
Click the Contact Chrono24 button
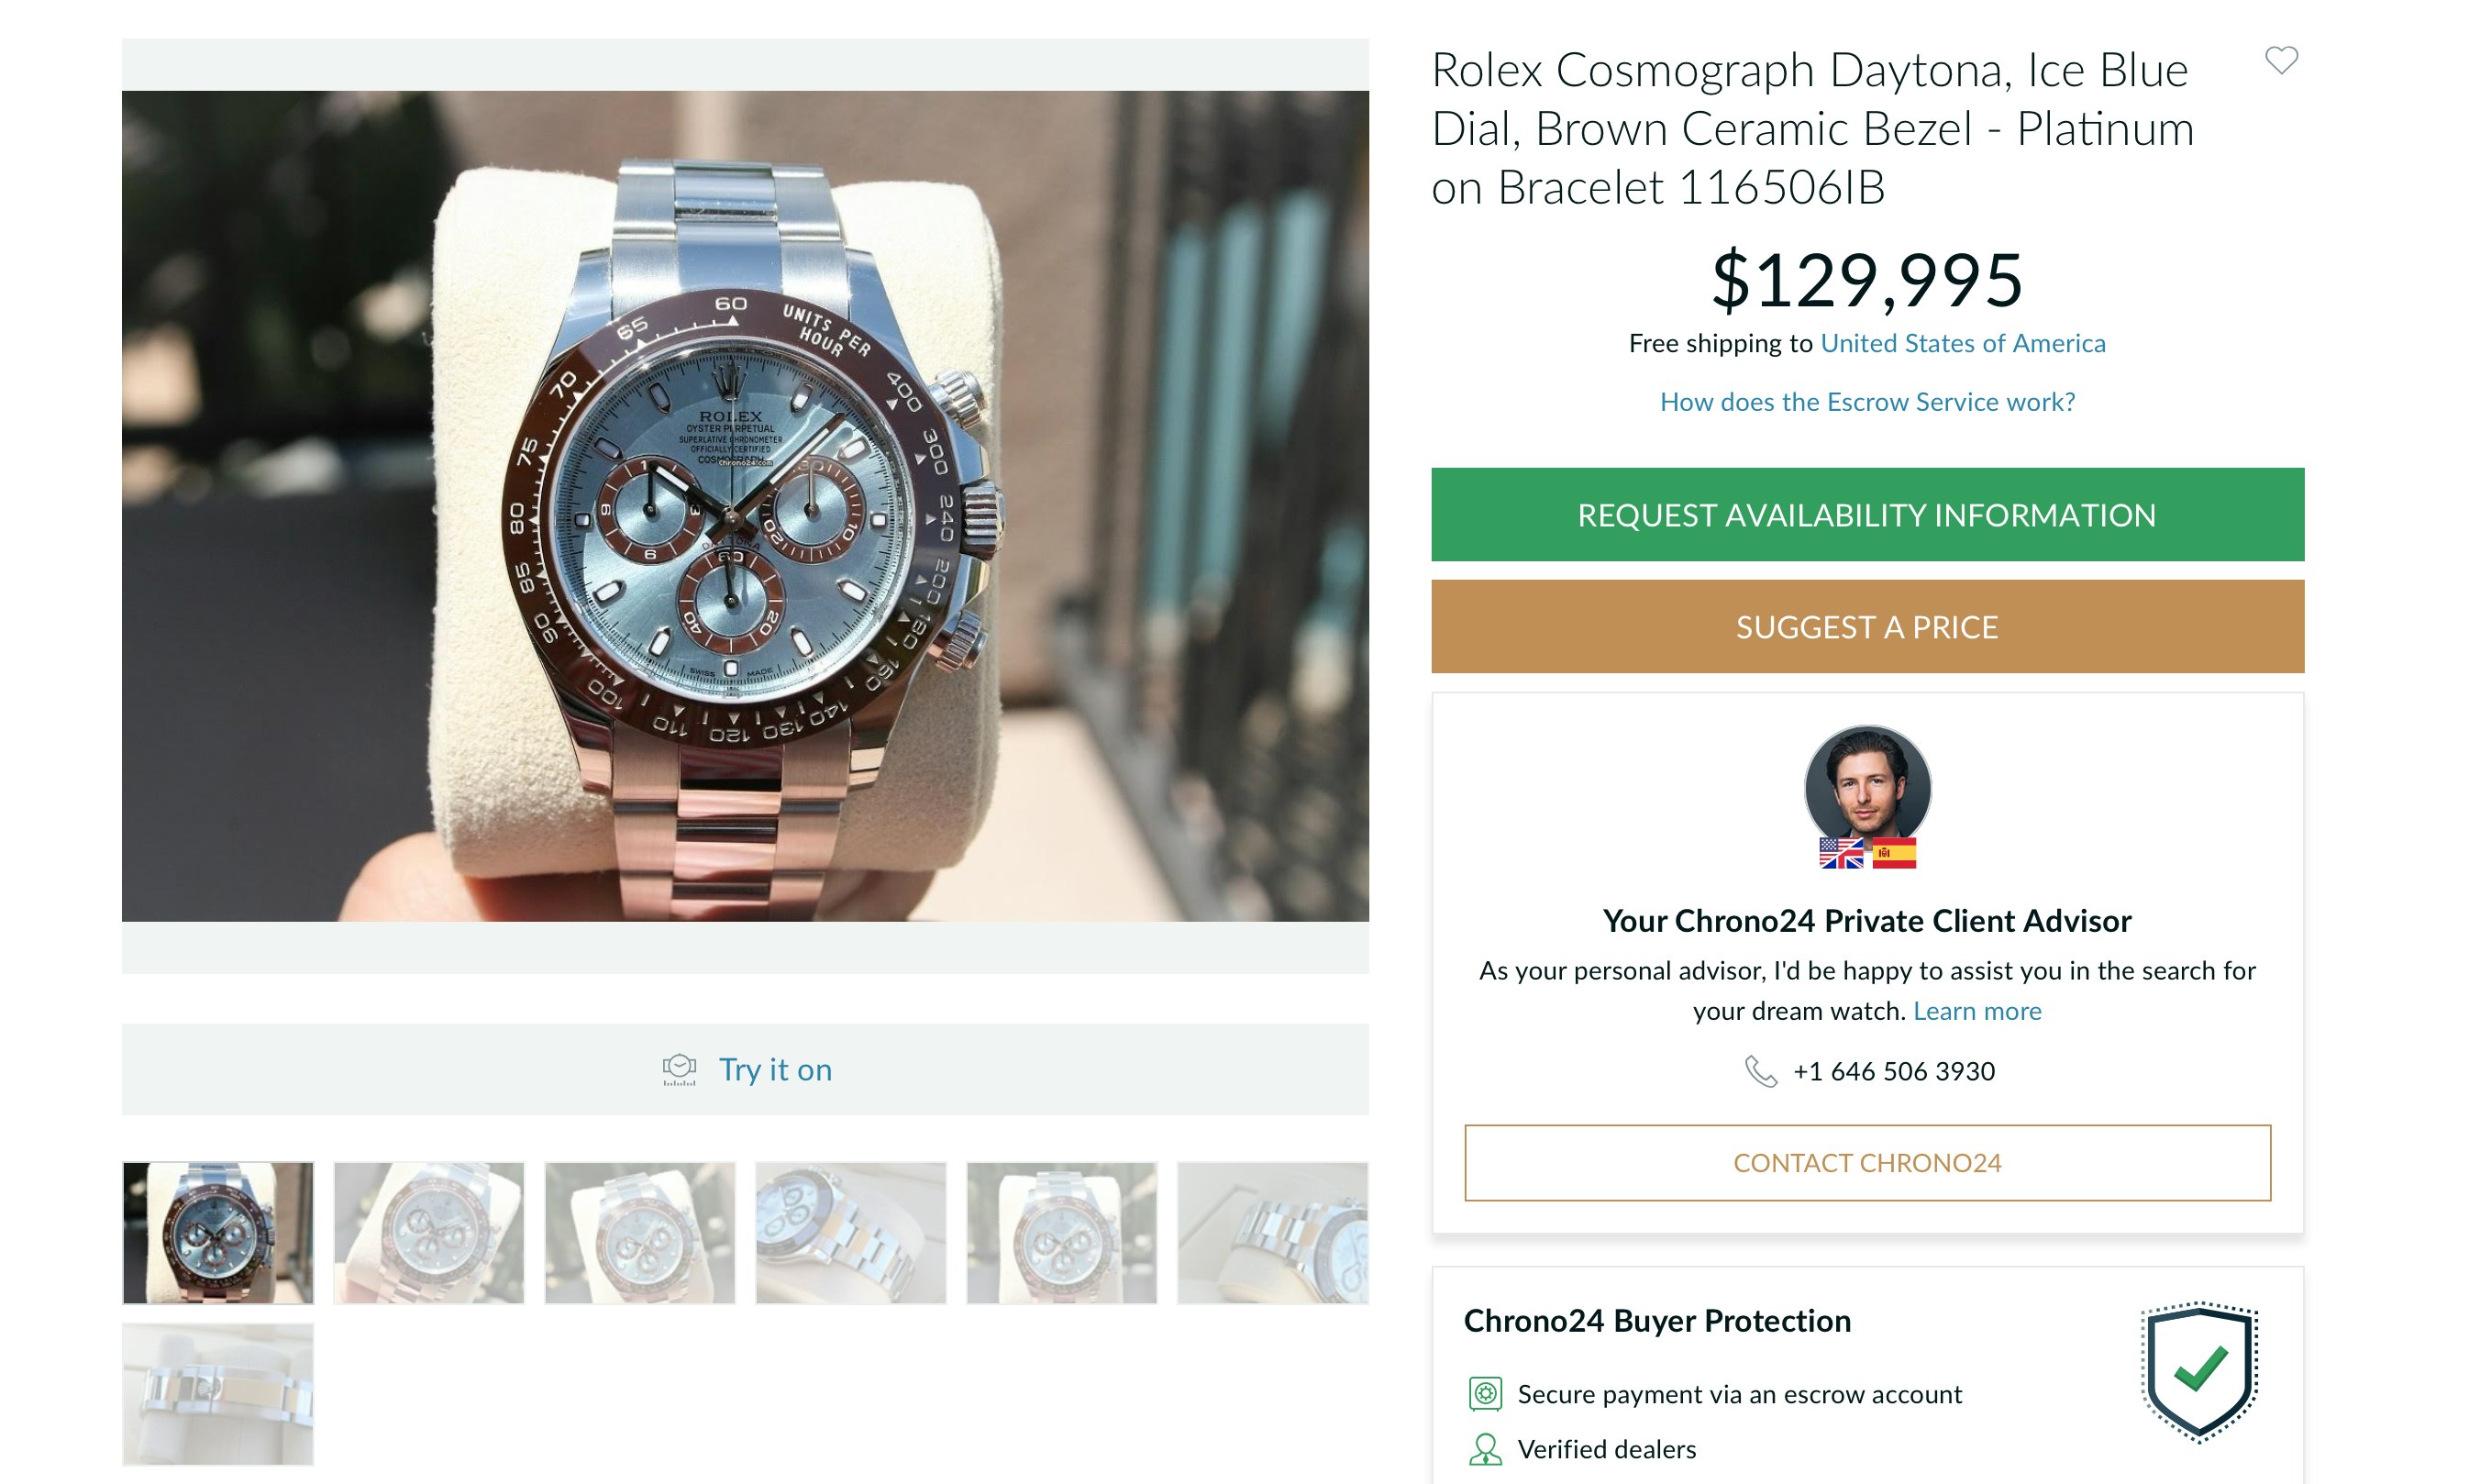point(1867,1162)
